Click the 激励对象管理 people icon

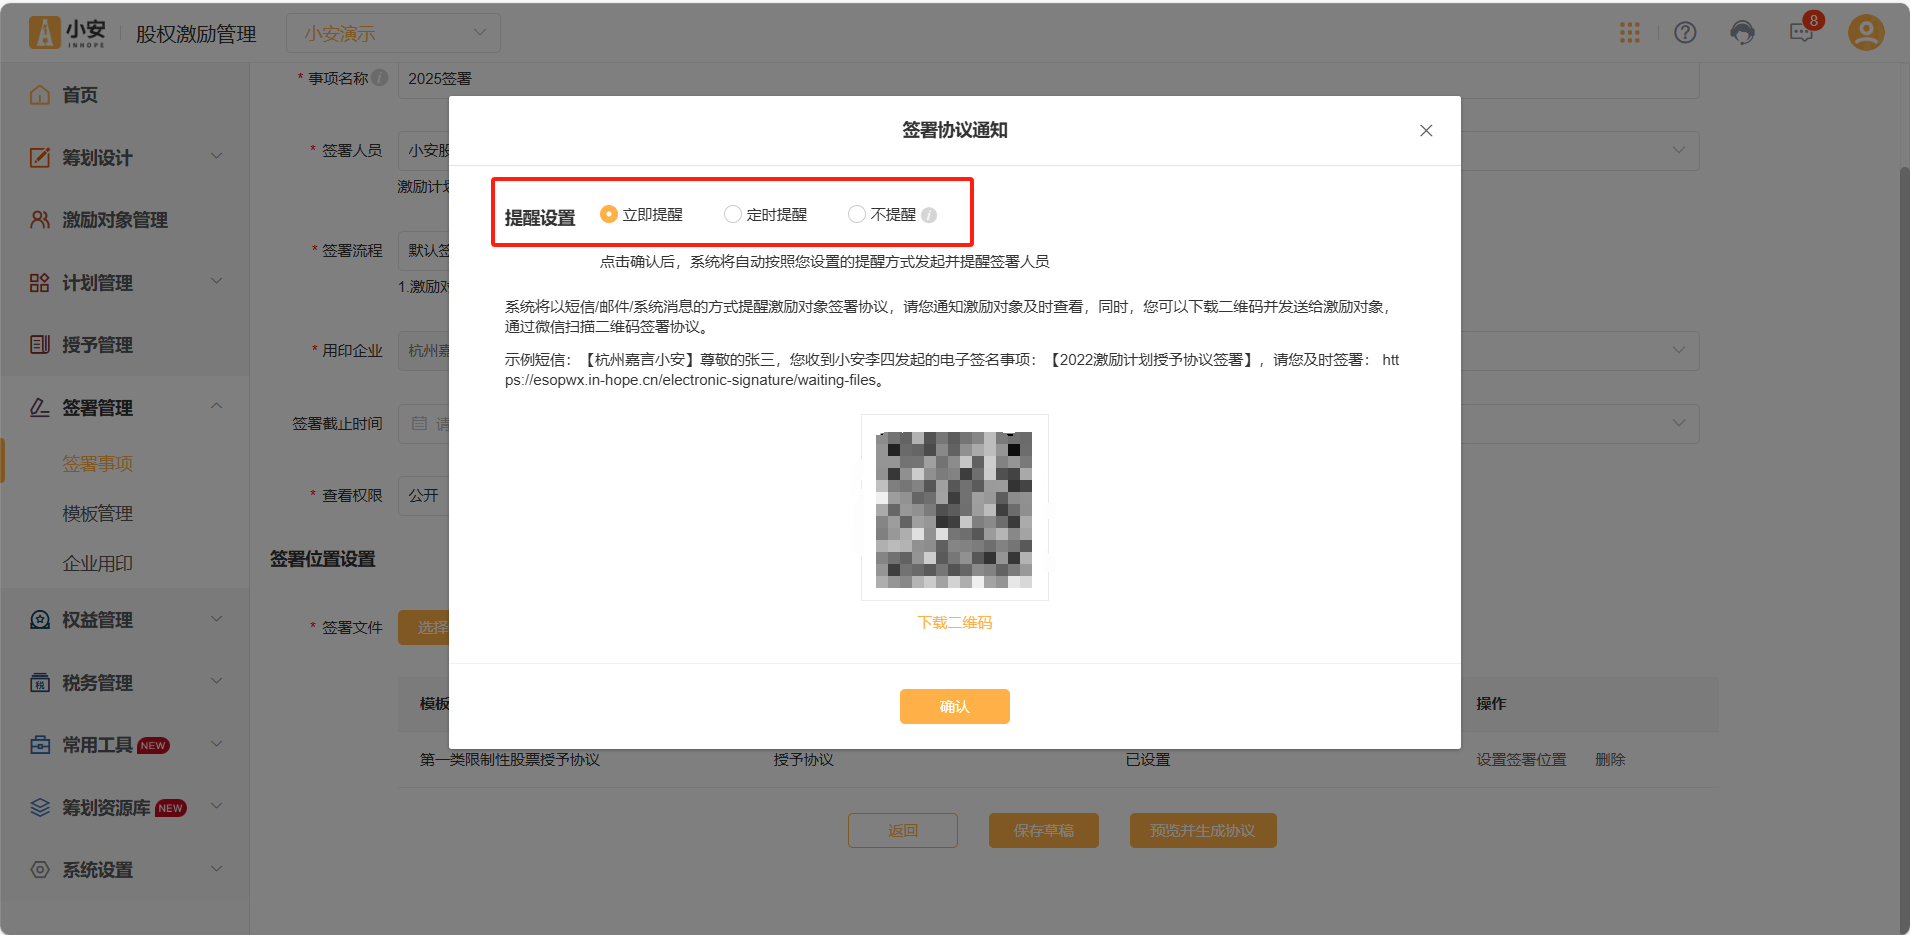pos(40,220)
